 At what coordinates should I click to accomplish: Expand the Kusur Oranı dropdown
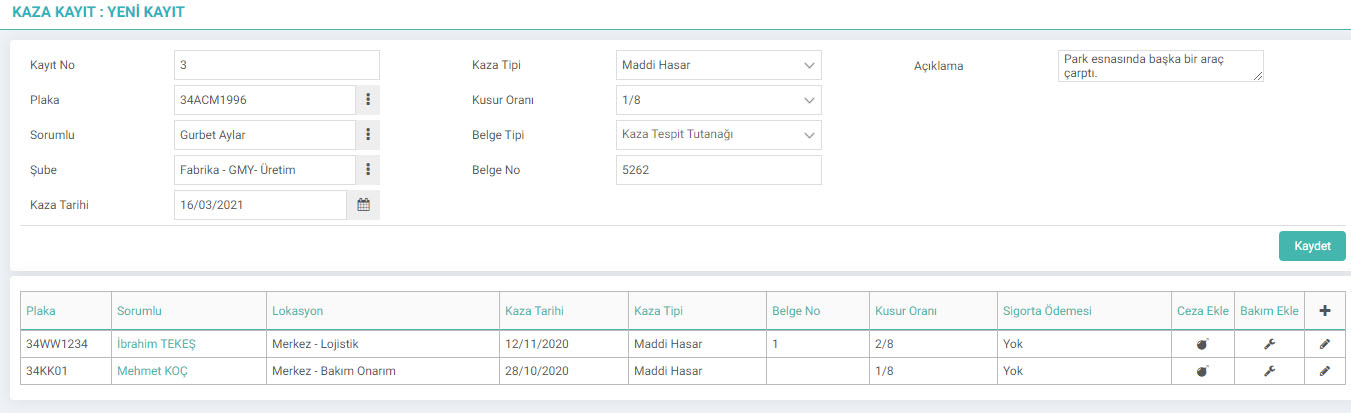click(x=719, y=100)
